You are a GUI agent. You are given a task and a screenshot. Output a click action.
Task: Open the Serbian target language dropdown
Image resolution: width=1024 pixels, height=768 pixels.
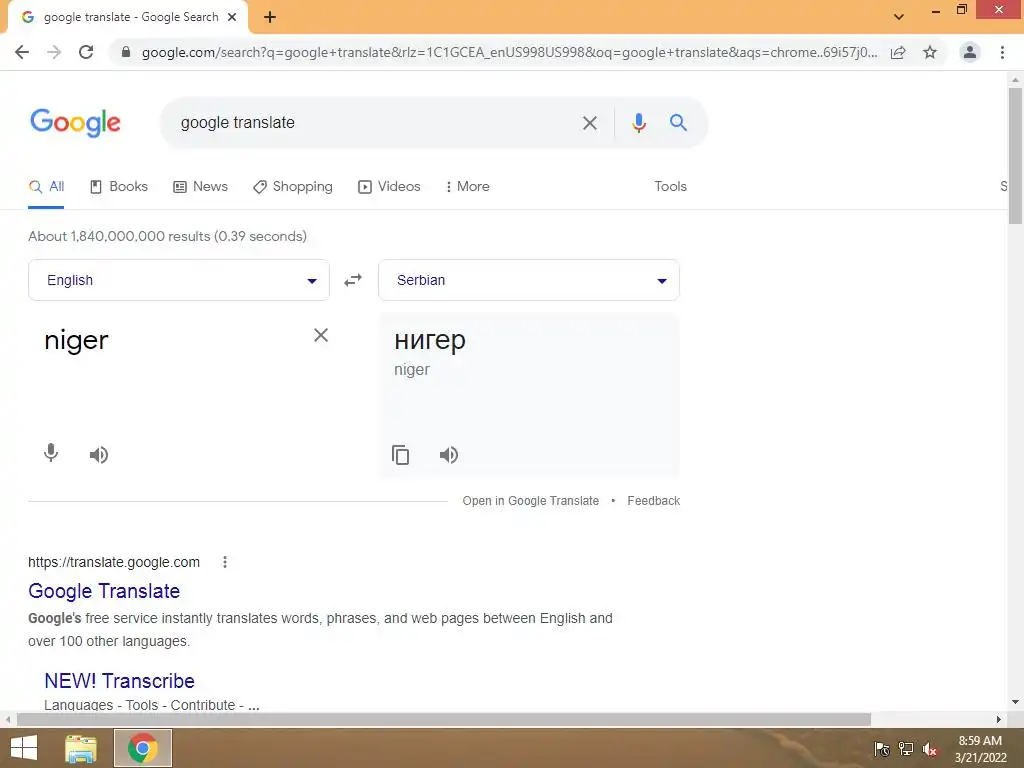click(x=529, y=280)
